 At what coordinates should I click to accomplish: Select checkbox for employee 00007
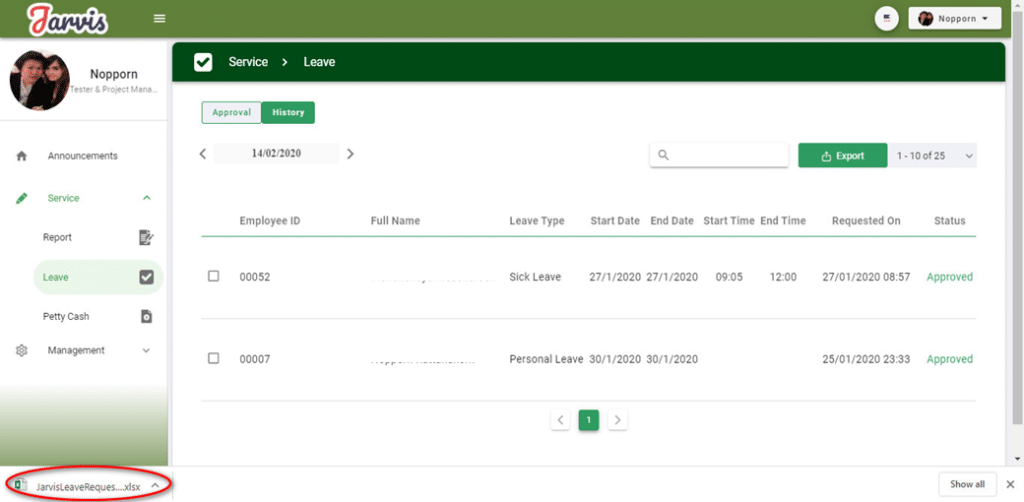tap(213, 358)
